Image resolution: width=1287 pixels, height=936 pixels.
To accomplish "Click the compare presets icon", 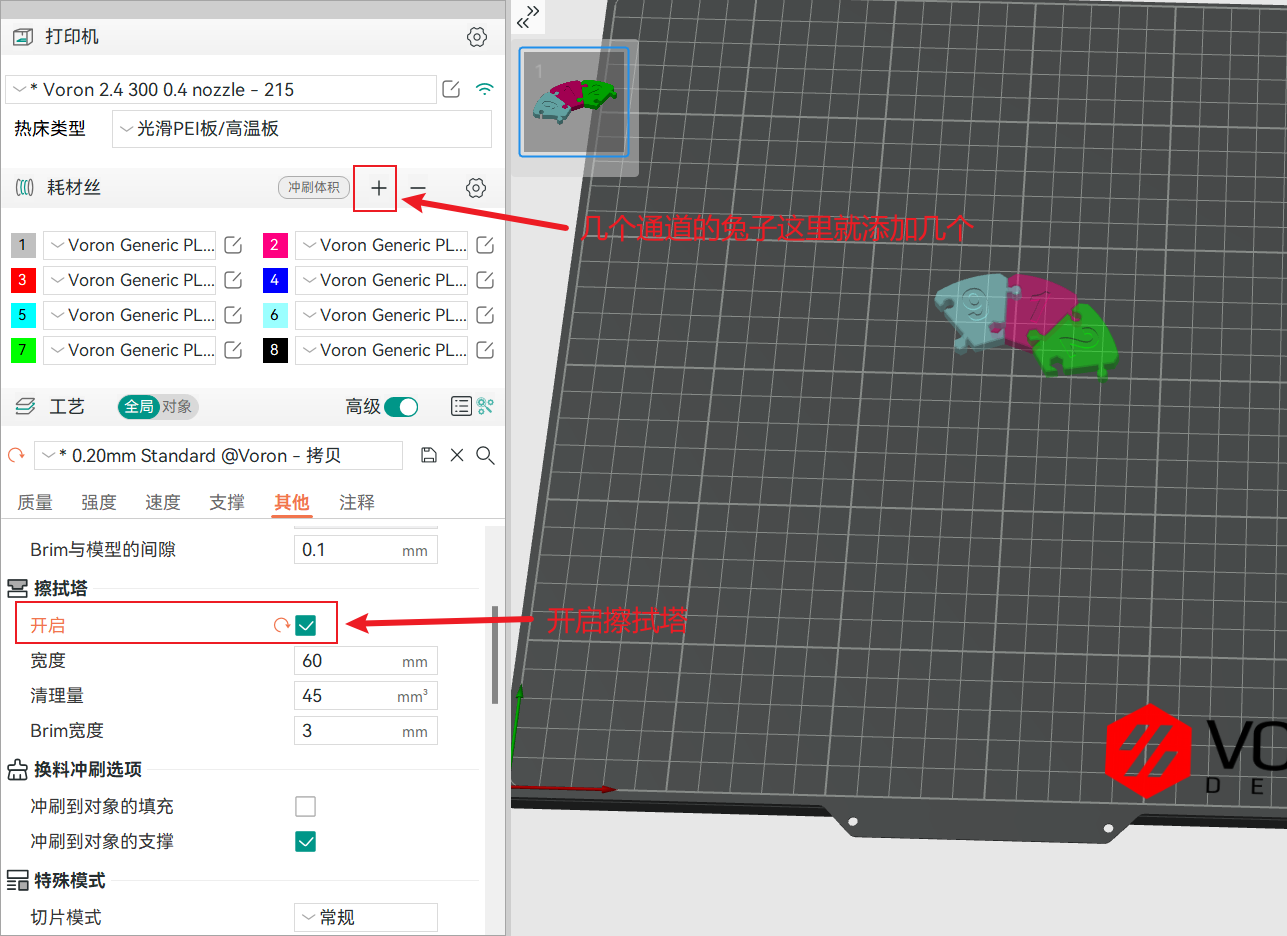I will pos(486,406).
